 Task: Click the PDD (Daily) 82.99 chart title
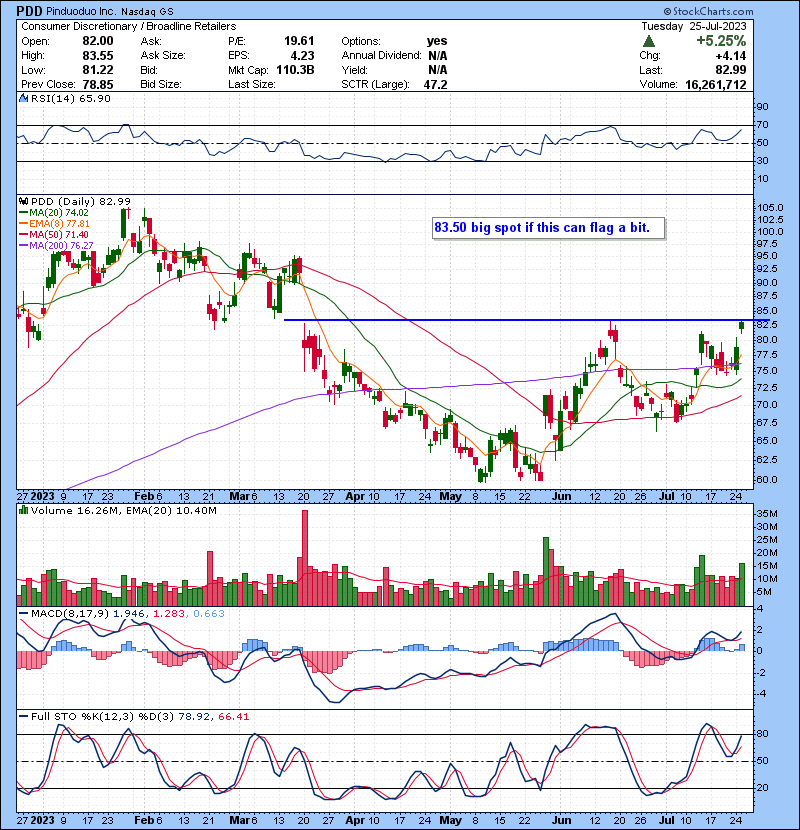tap(80, 202)
